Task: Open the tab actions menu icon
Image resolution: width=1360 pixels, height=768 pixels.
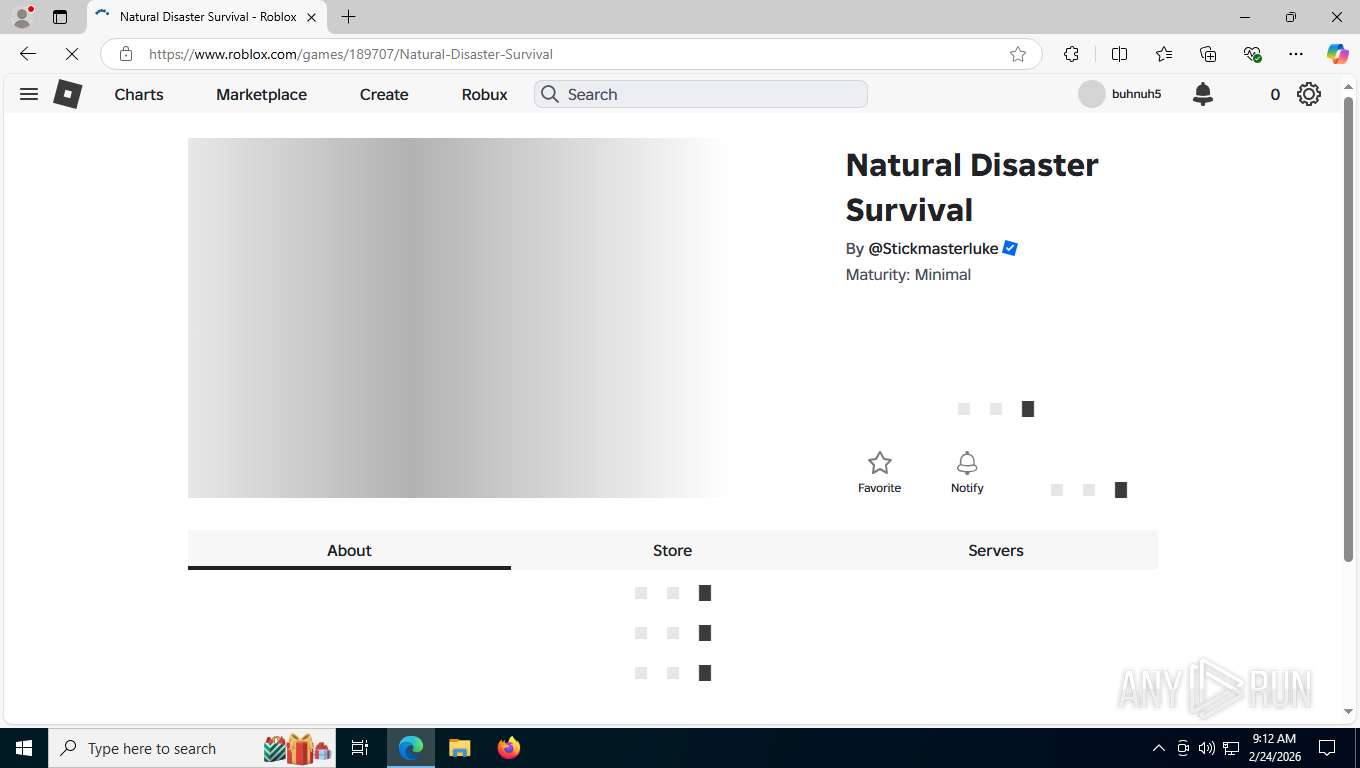Action: click(x=60, y=17)
